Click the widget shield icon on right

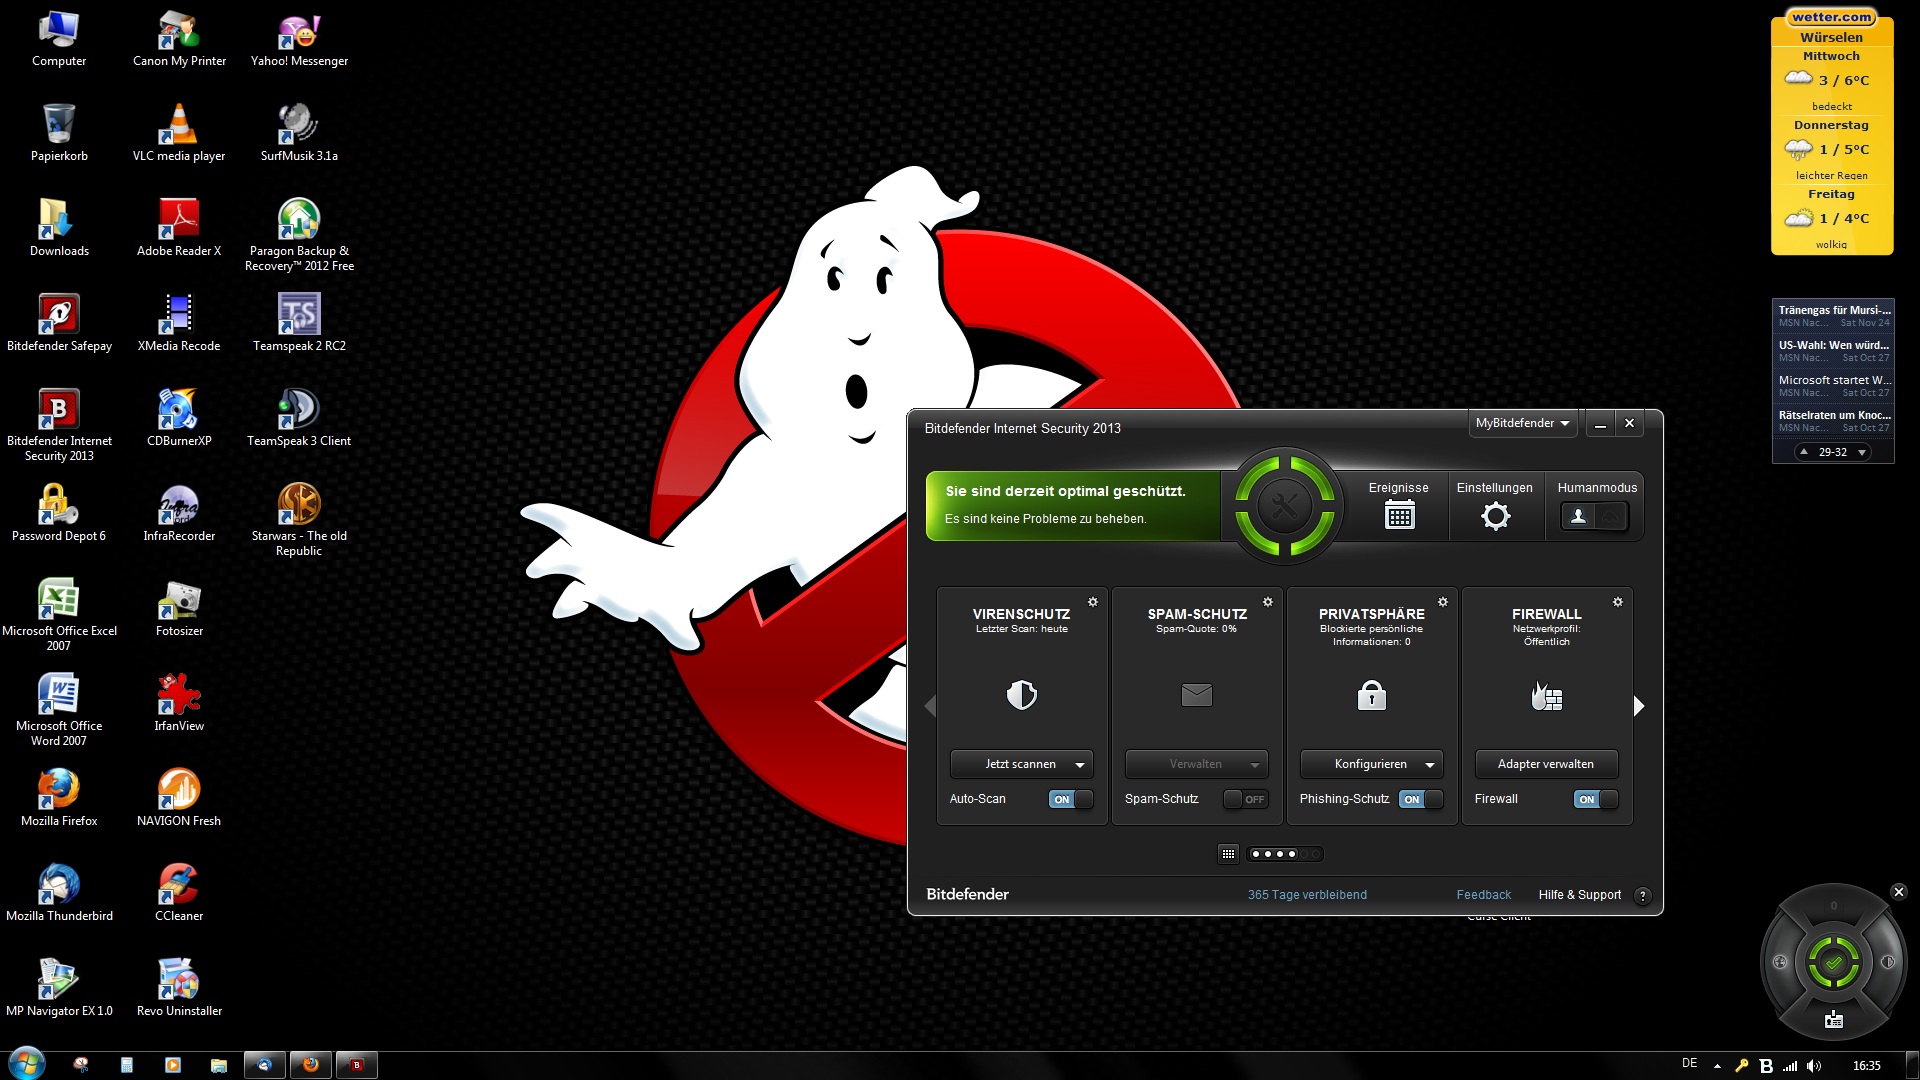(1887, 962)
